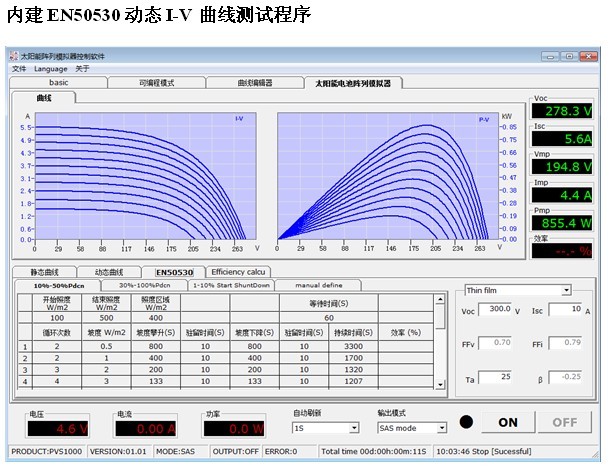616x471 pixels.
Task: Open the Language menu
Action: (50, 69)
